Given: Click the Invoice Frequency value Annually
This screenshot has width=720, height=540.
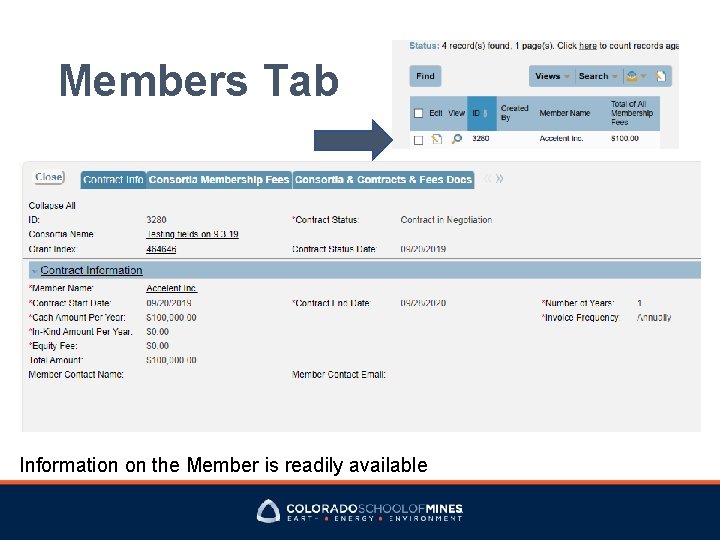Looking at the screenshot, I should pos(654,317).
